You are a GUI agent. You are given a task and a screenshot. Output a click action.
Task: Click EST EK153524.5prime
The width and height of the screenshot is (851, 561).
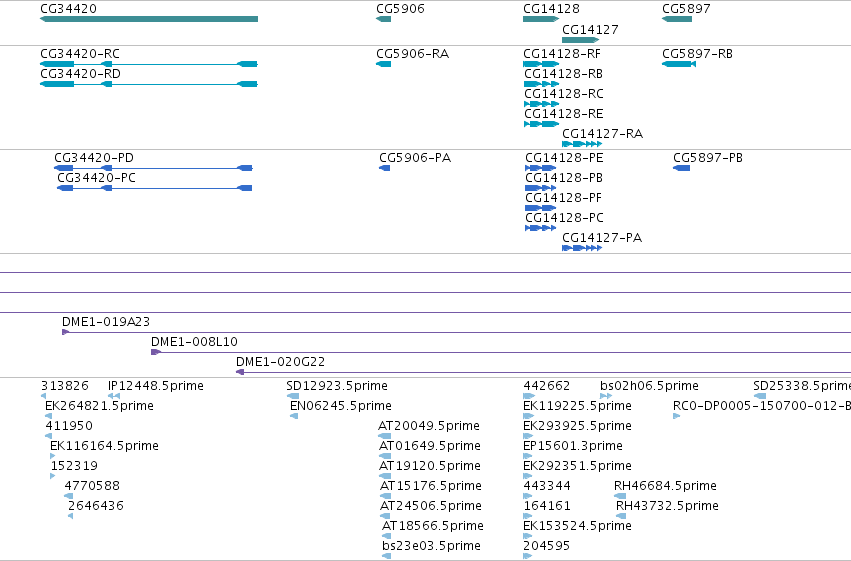point(528,536)
